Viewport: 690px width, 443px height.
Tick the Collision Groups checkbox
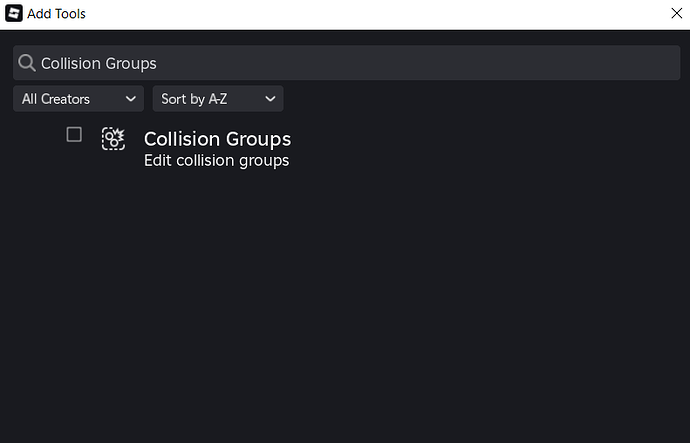tap(74, 135)
